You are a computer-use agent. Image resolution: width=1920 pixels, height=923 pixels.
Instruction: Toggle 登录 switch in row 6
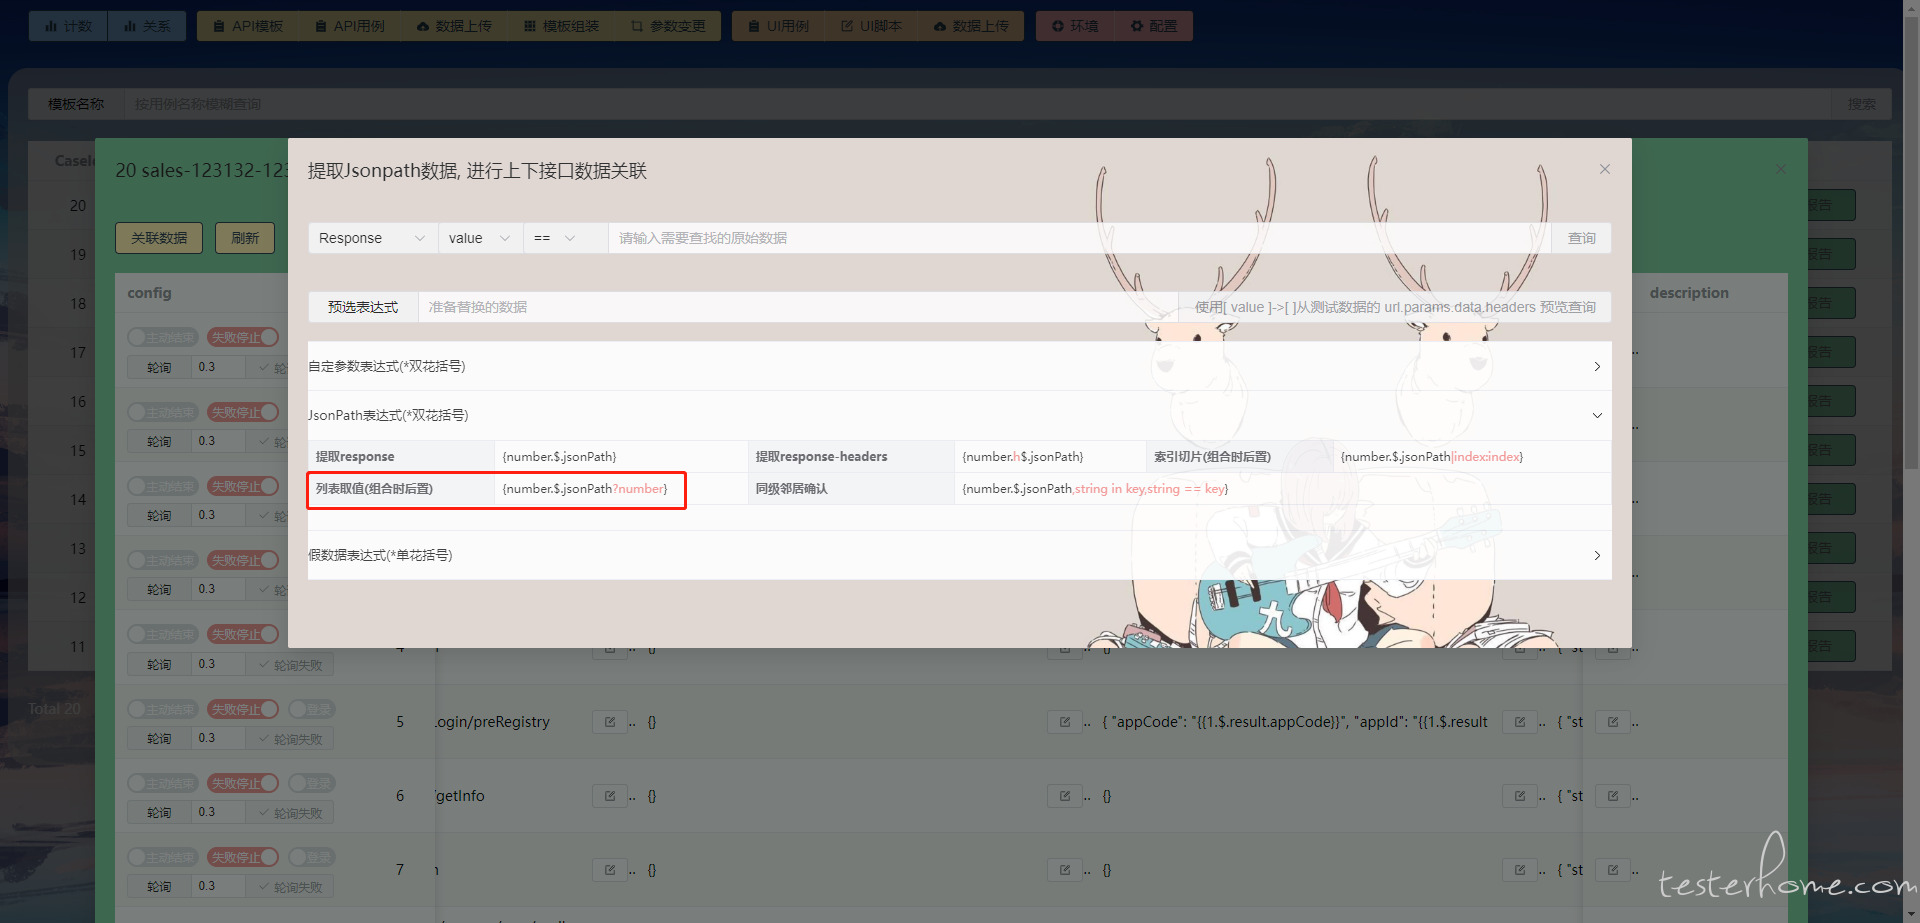[311, 783]
